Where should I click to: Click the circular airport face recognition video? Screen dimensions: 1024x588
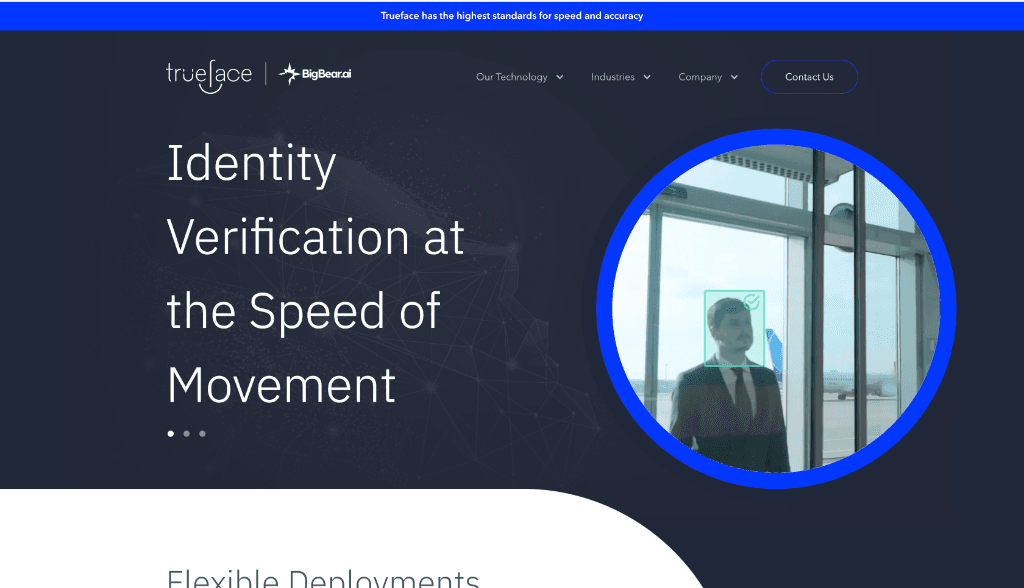point(776,308)
